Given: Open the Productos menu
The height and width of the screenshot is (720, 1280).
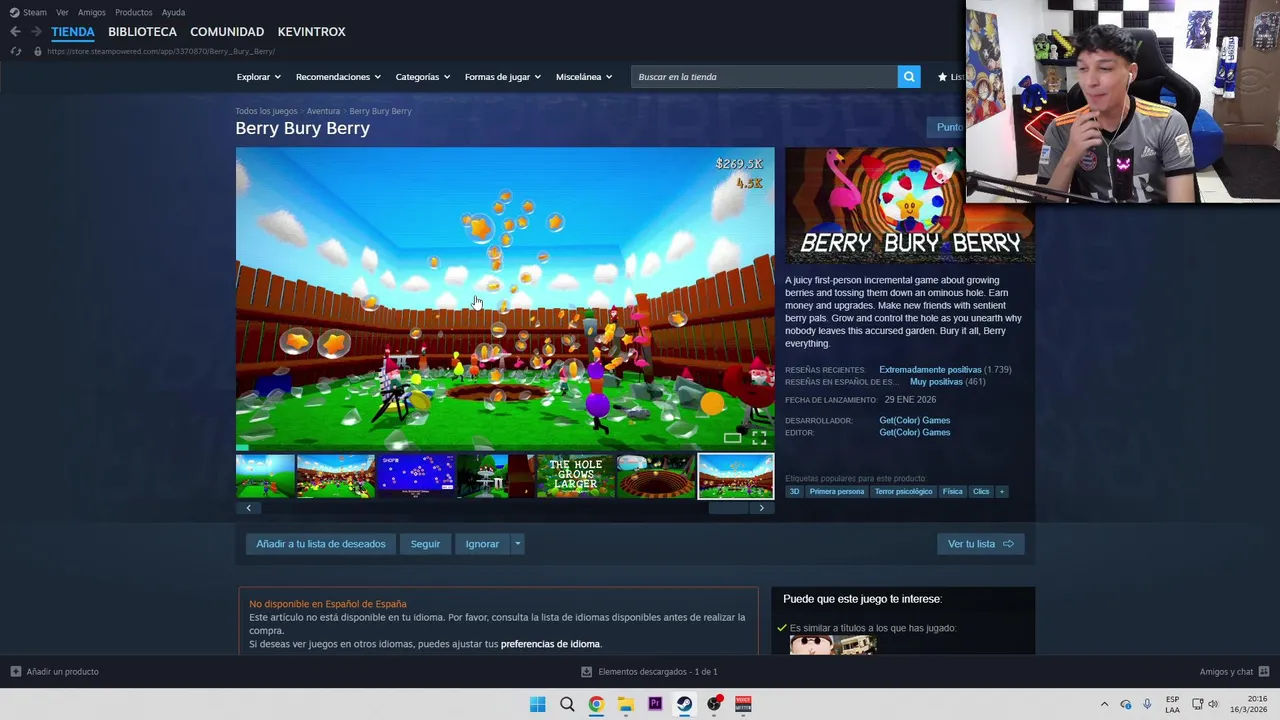Looking at the screenshot, I should point(133,12).
